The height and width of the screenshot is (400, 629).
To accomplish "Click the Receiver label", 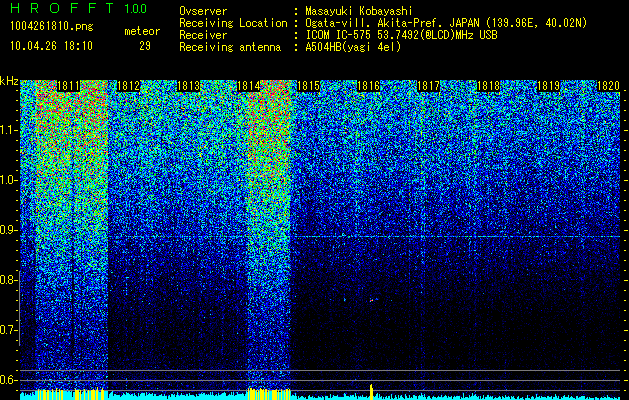I will pyautogui.click(x=203, y=35).
